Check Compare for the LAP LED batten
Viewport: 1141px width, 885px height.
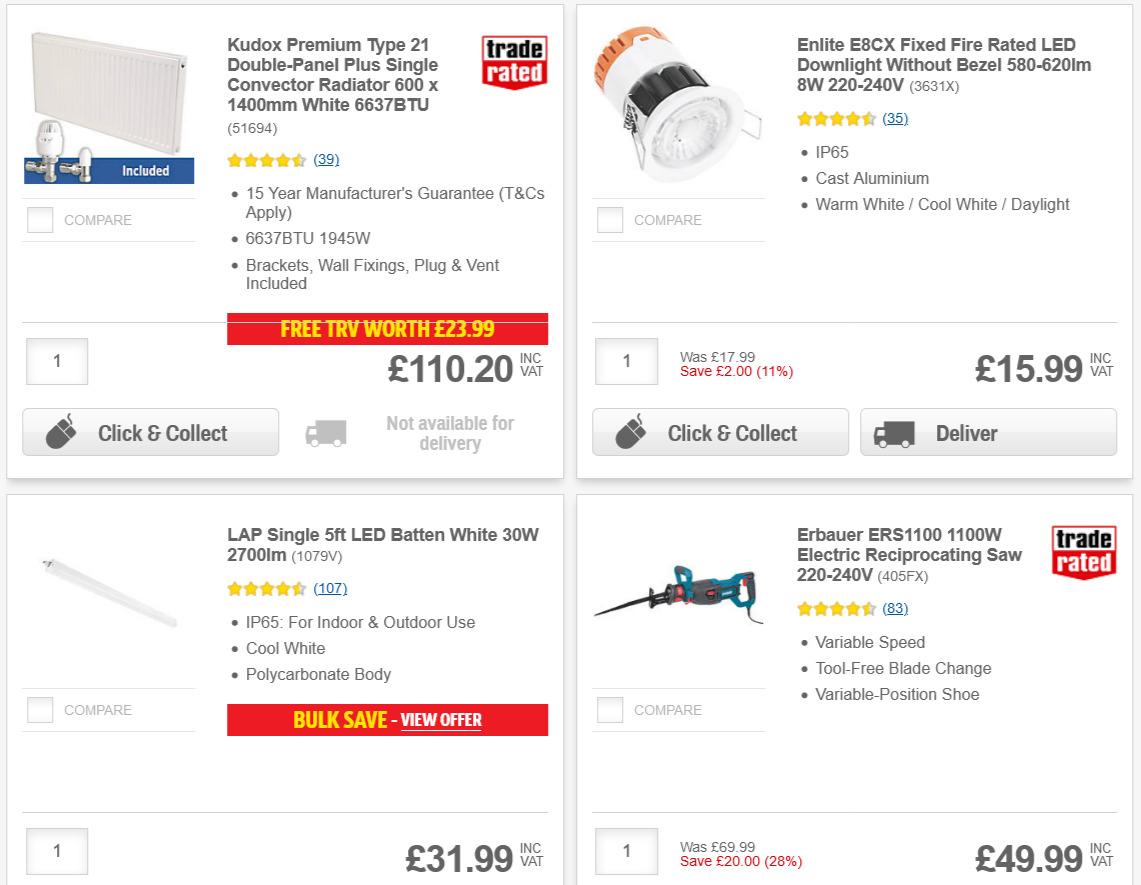[x=40, y=710]
